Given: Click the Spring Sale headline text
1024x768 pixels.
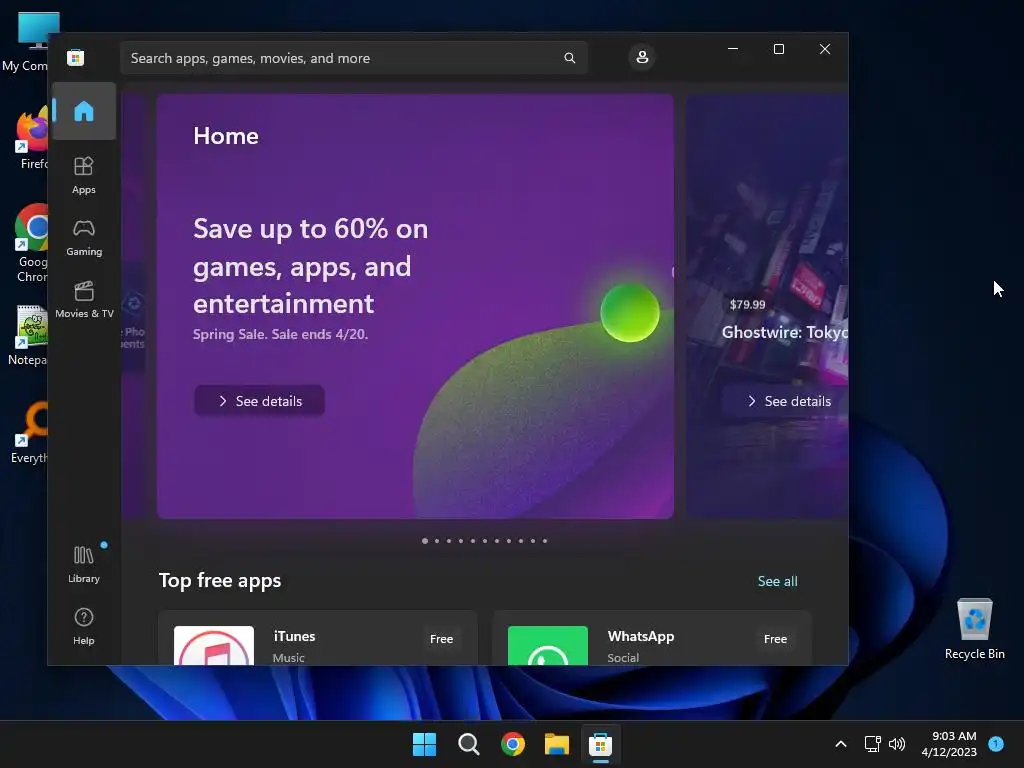Looking at the screenshot, I should pos(310,266).
